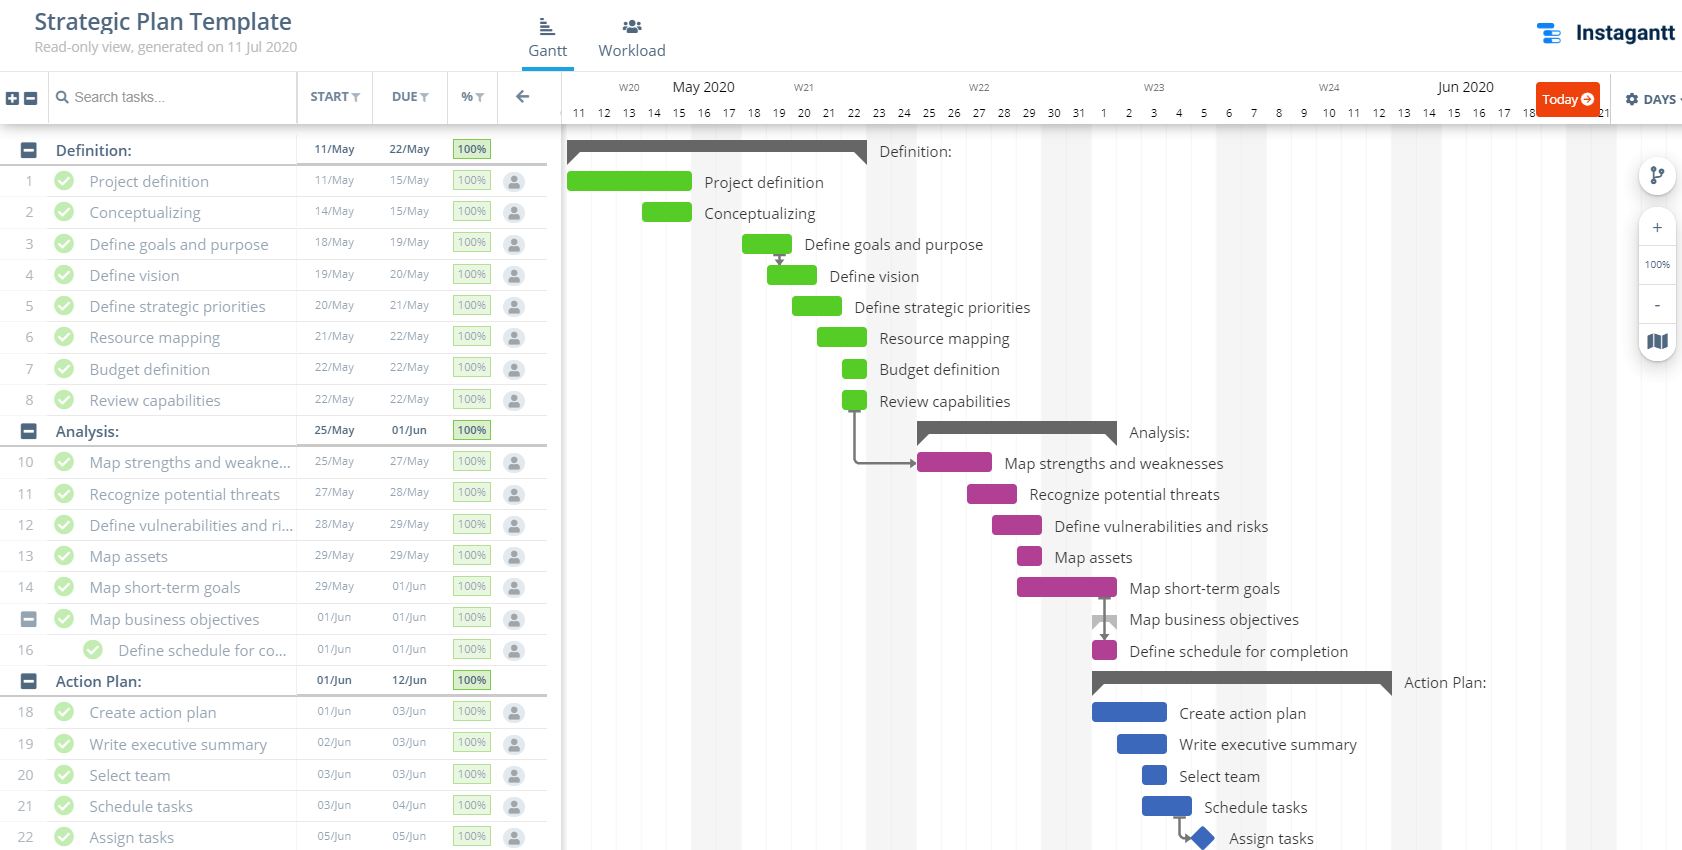Viewport: 1682px width, 850px height.
Task: Open the map overview icon
Action: pyautogui.click(x=1657, y=341)
